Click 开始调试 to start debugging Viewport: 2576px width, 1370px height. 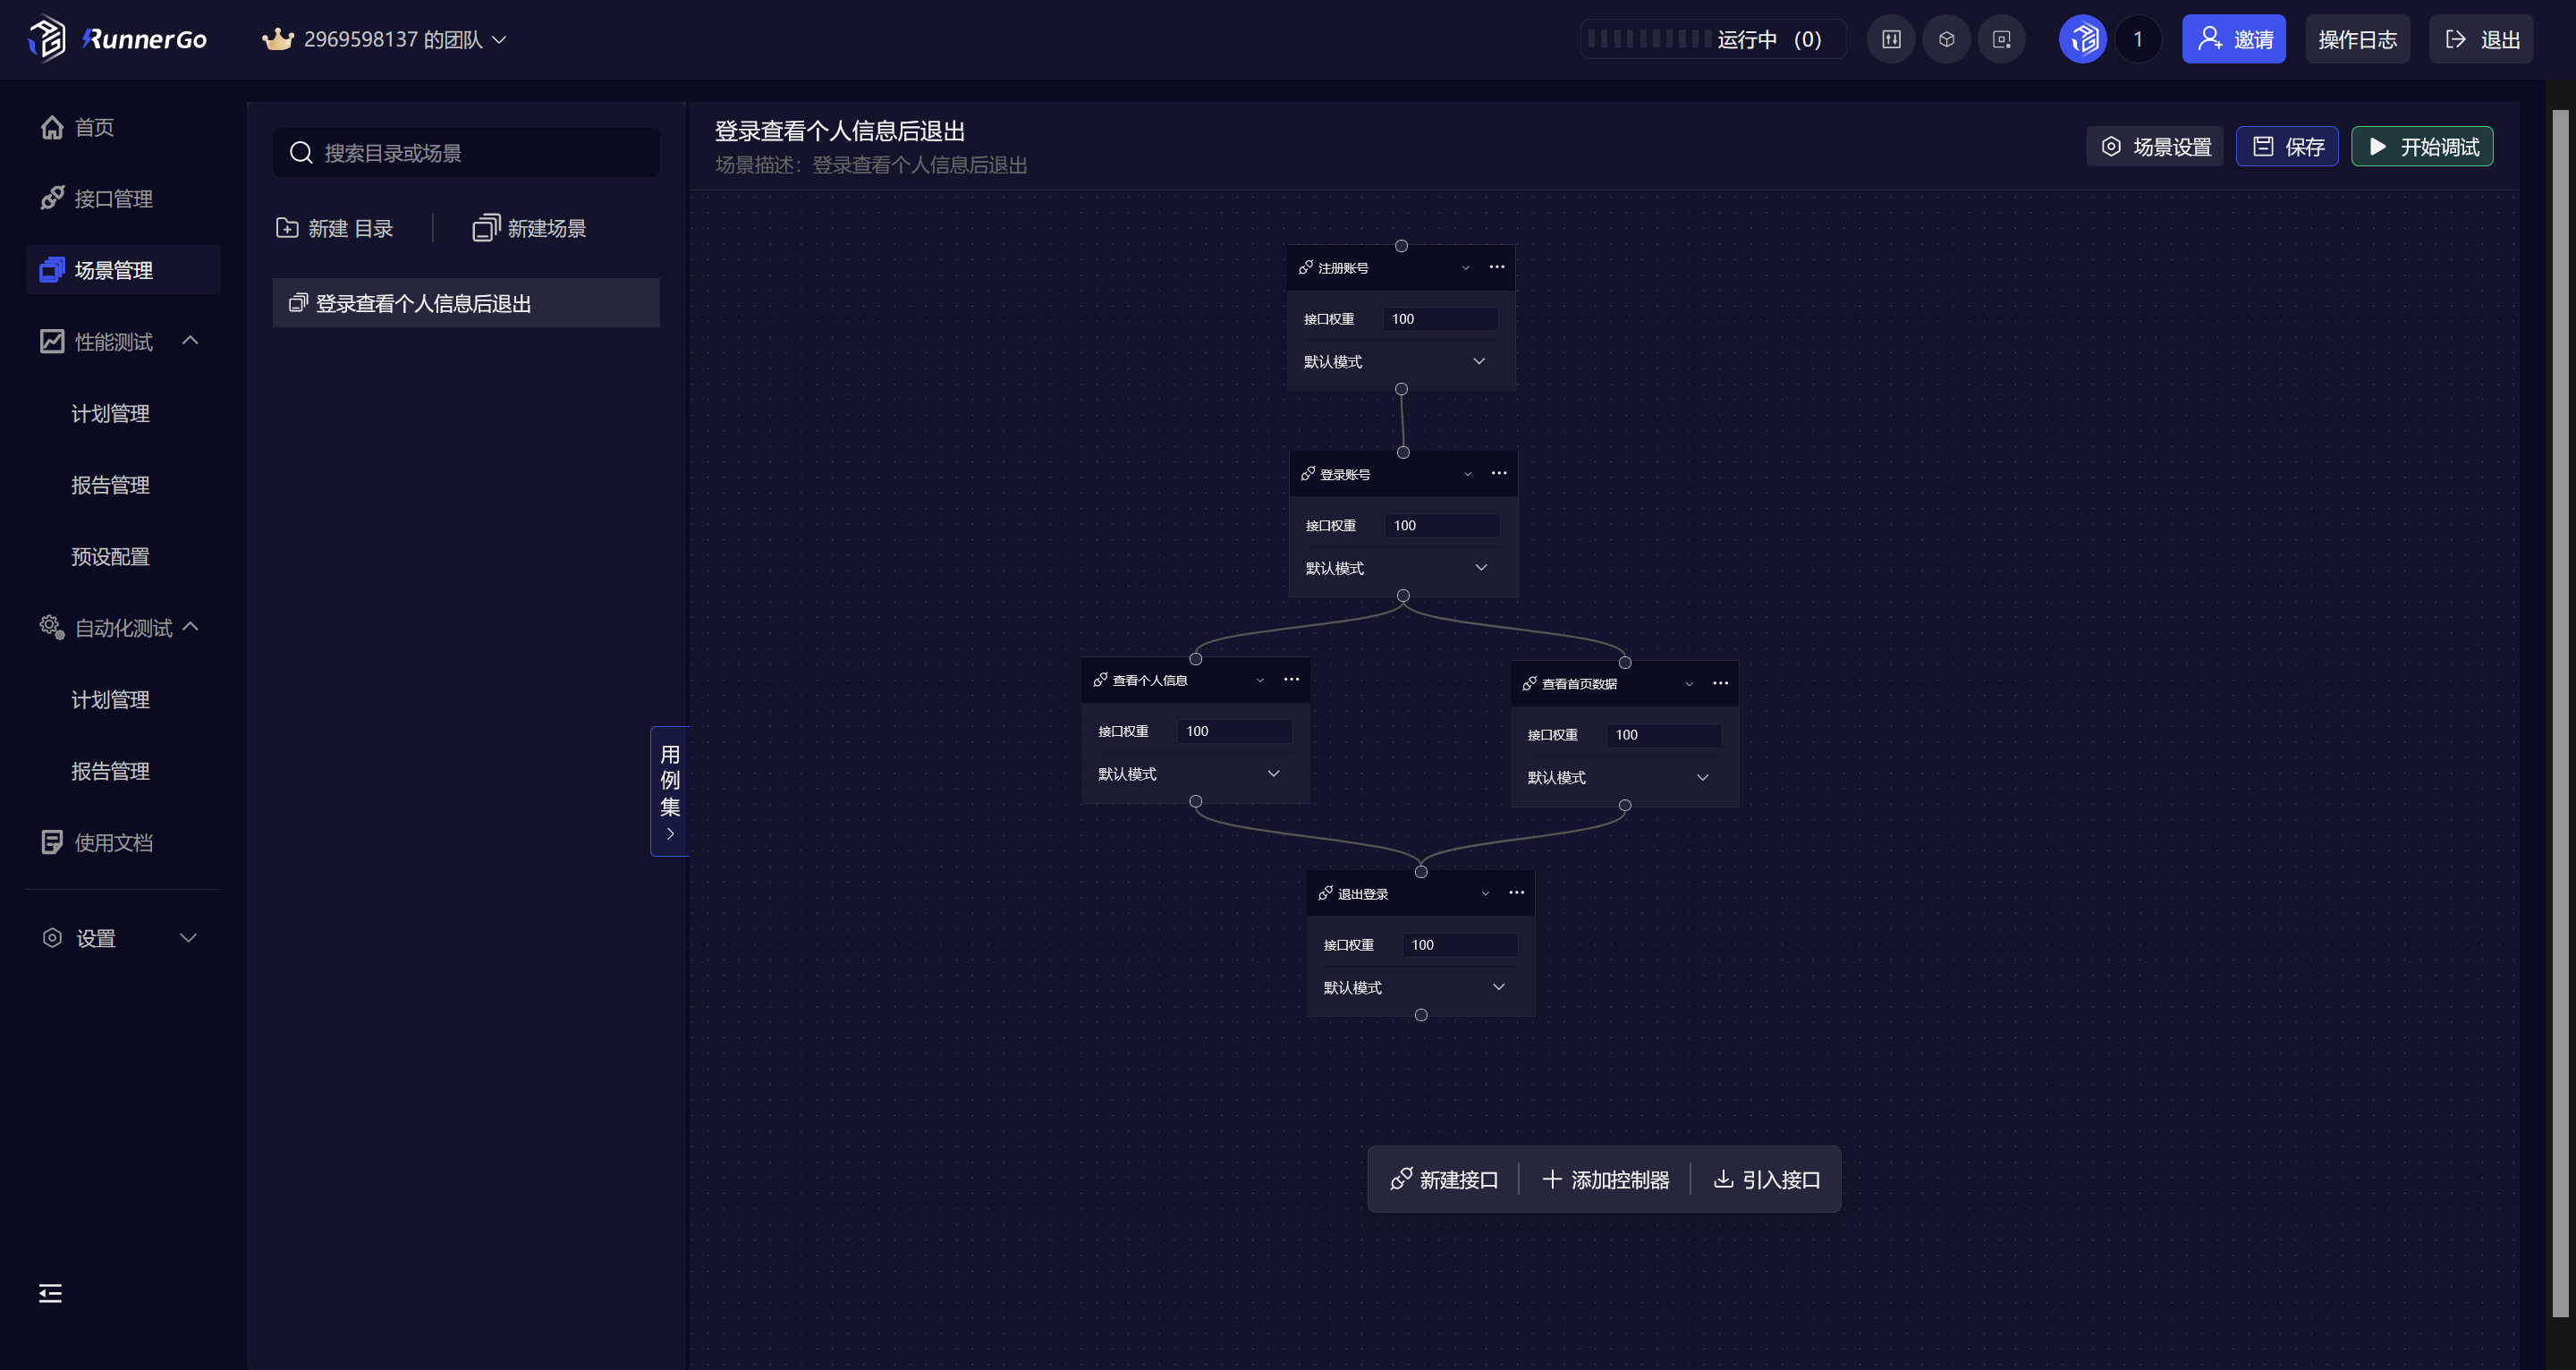click(x=2422, y=146)
